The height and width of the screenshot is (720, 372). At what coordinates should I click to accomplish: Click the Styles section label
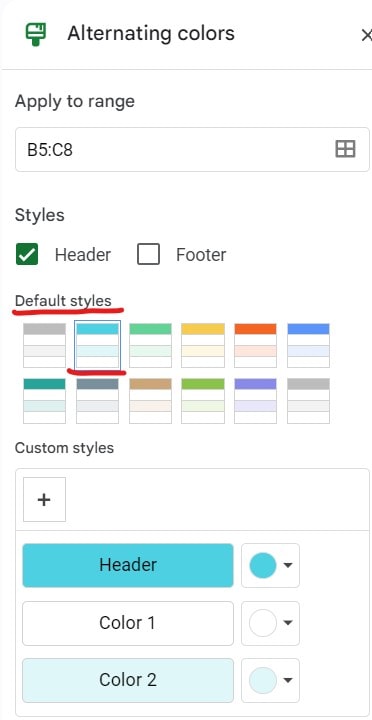click(39, 215)
